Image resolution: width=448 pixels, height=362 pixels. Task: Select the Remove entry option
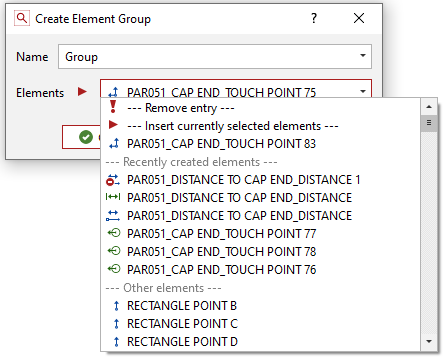click(x=260, y=108)
